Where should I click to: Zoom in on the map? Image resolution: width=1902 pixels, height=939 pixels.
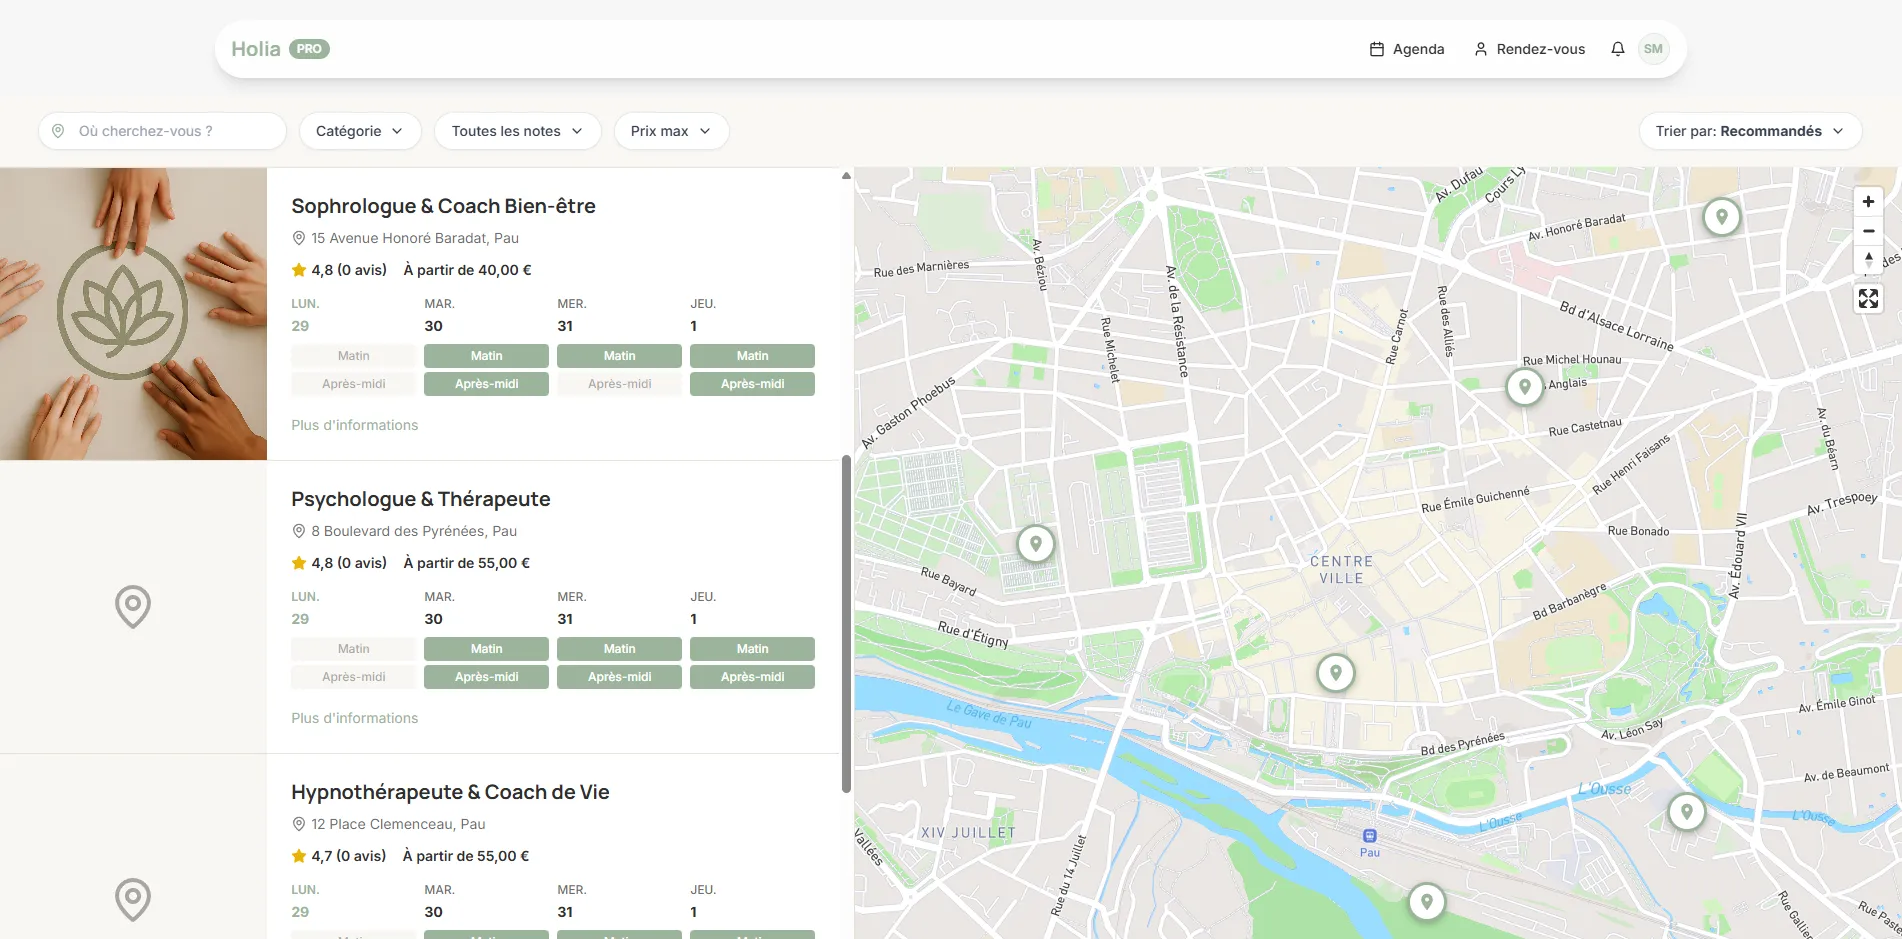1868,200
